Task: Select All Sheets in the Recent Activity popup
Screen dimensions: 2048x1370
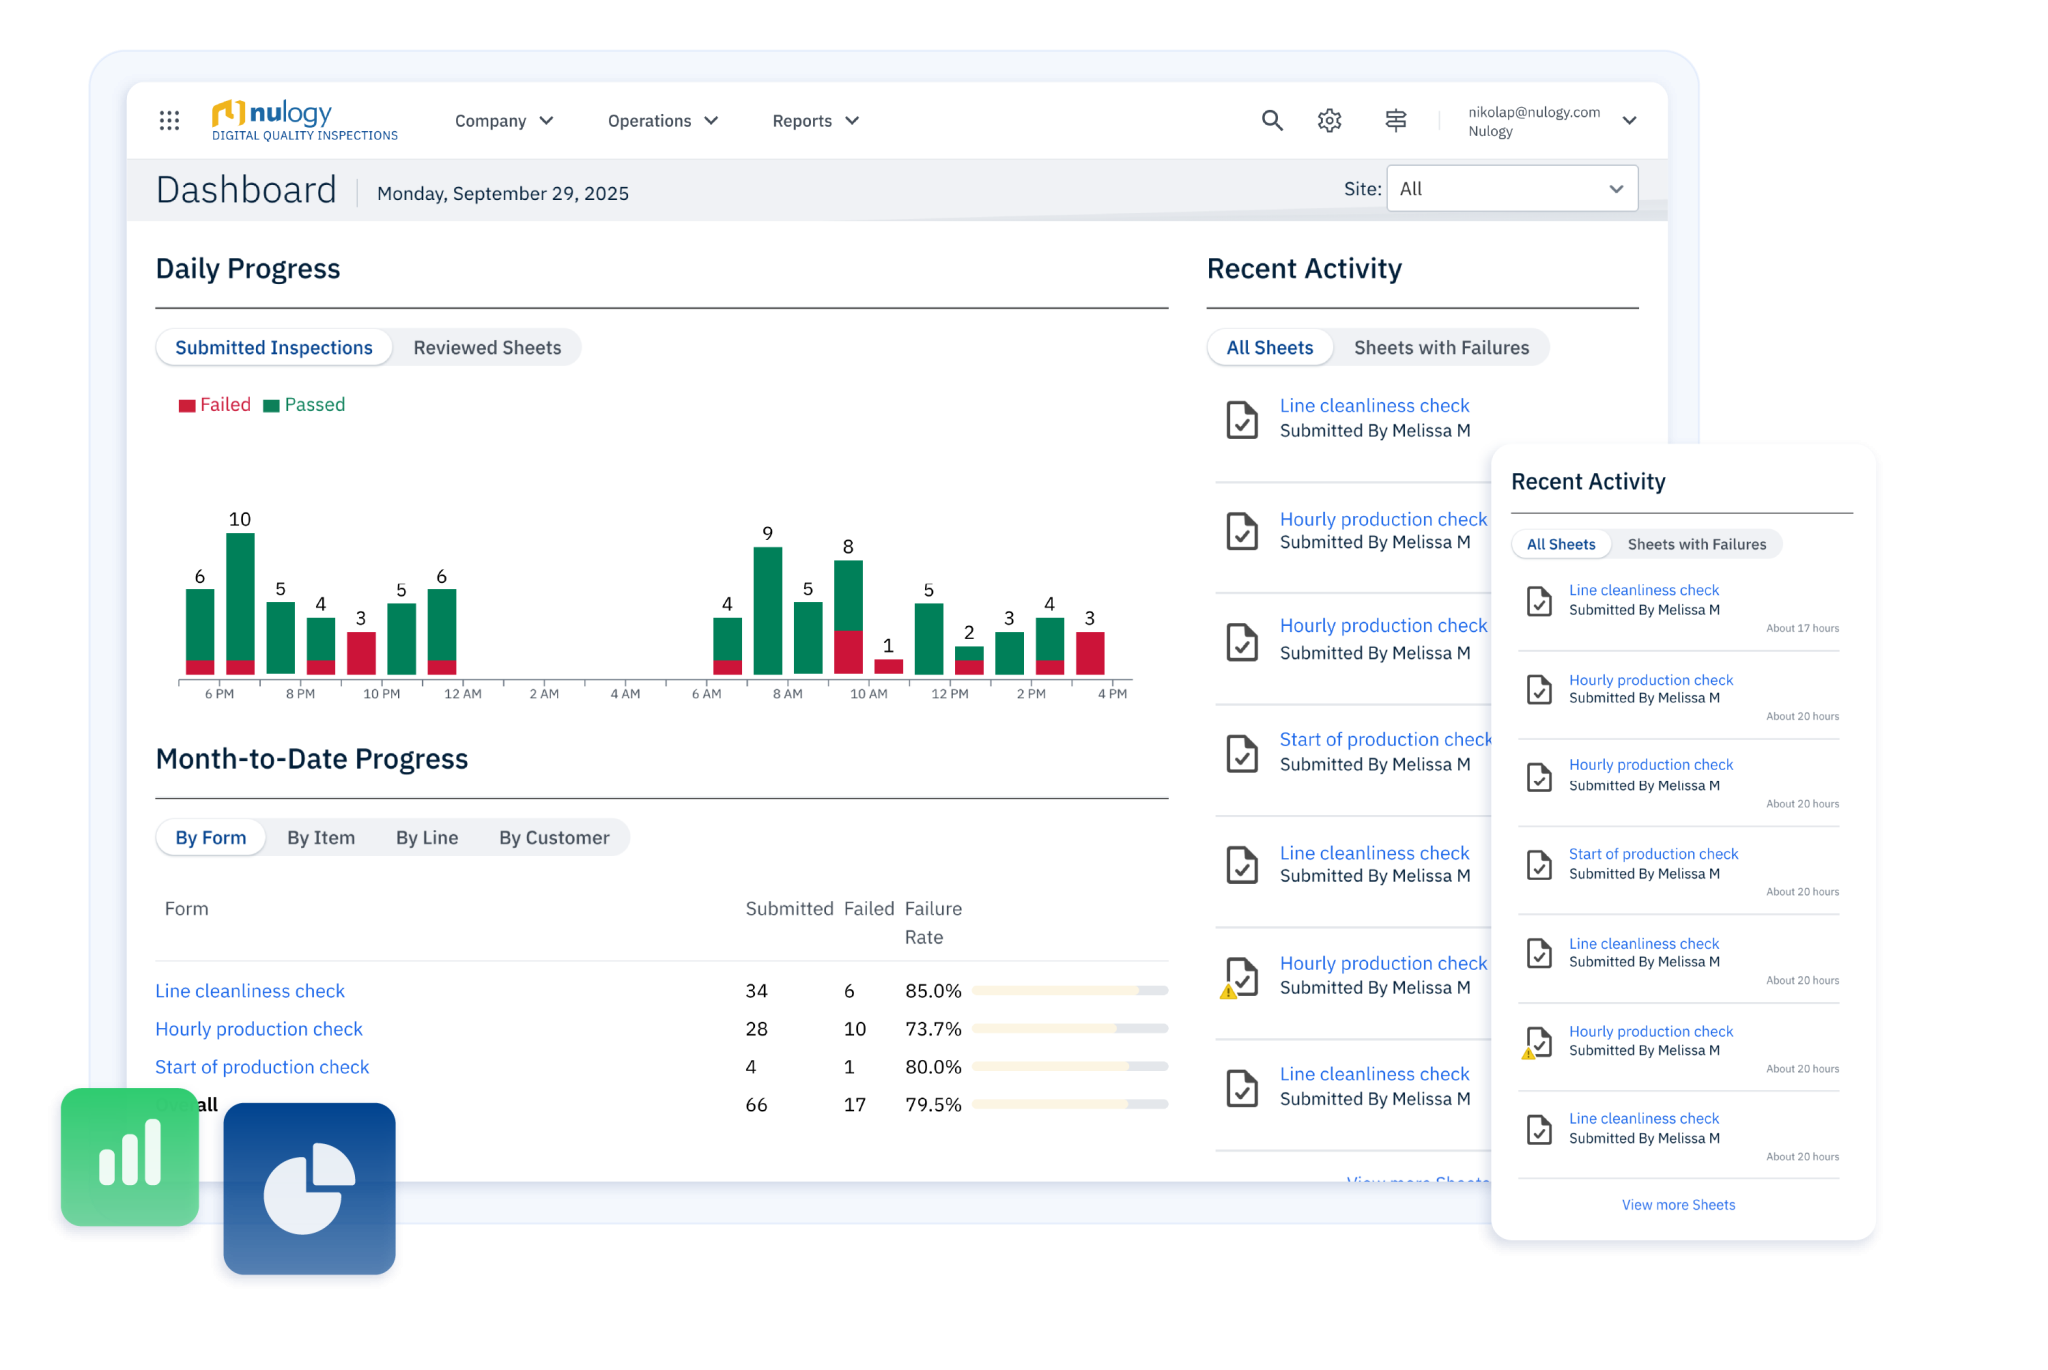Action: [1561, 544]
